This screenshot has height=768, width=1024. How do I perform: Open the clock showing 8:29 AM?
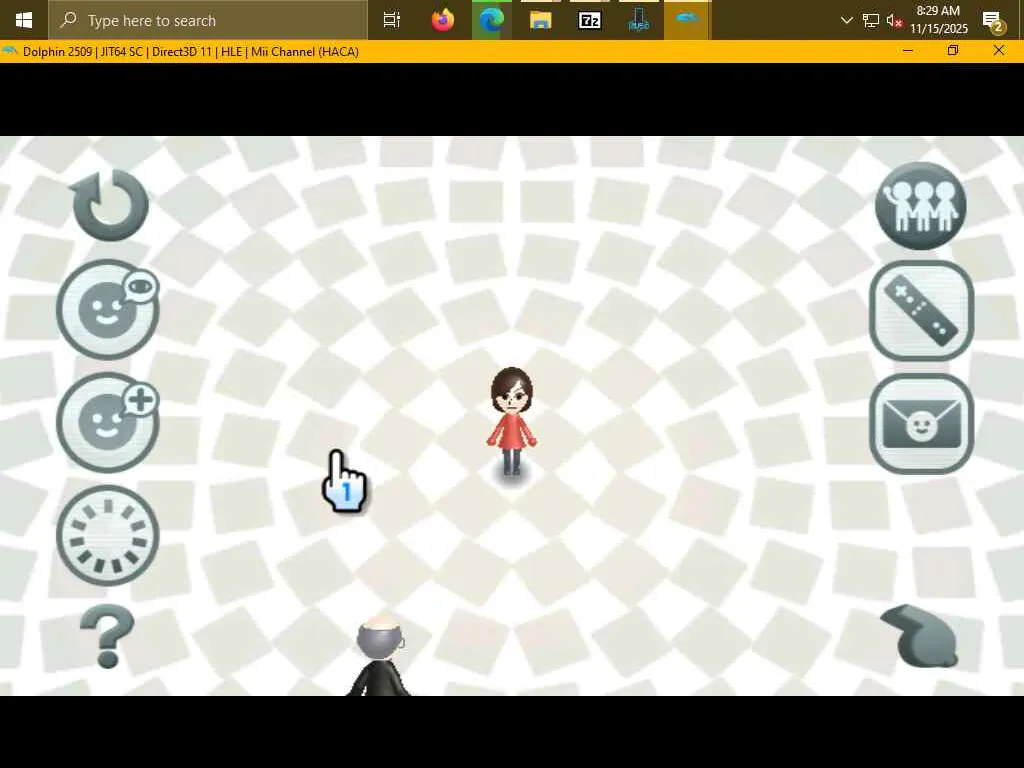click(938, 20)
